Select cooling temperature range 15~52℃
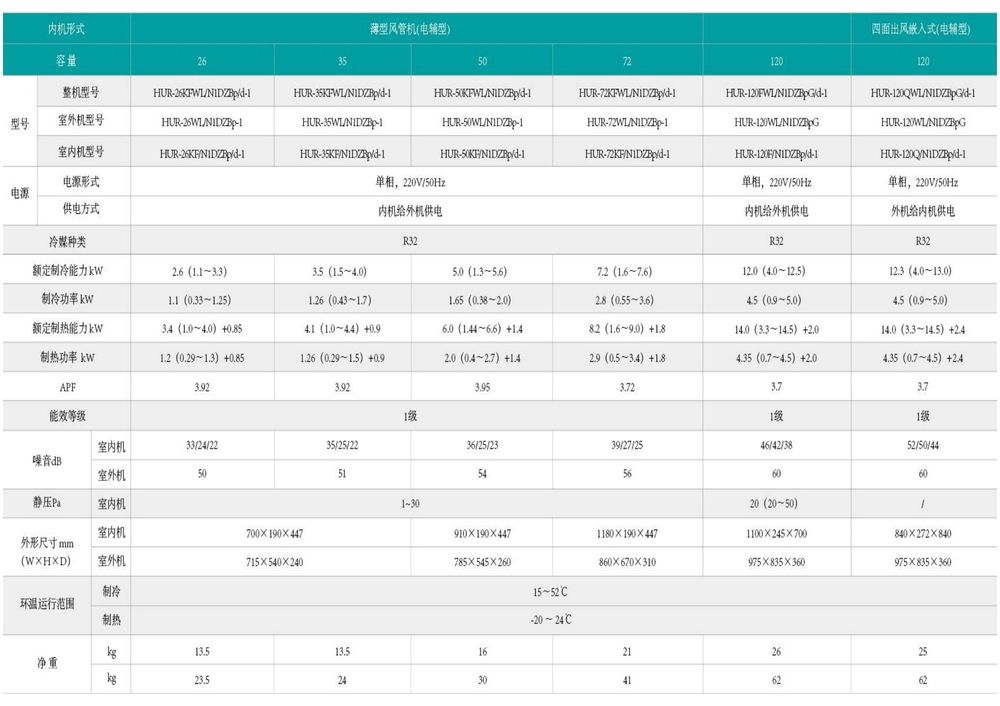 (550, 592)
